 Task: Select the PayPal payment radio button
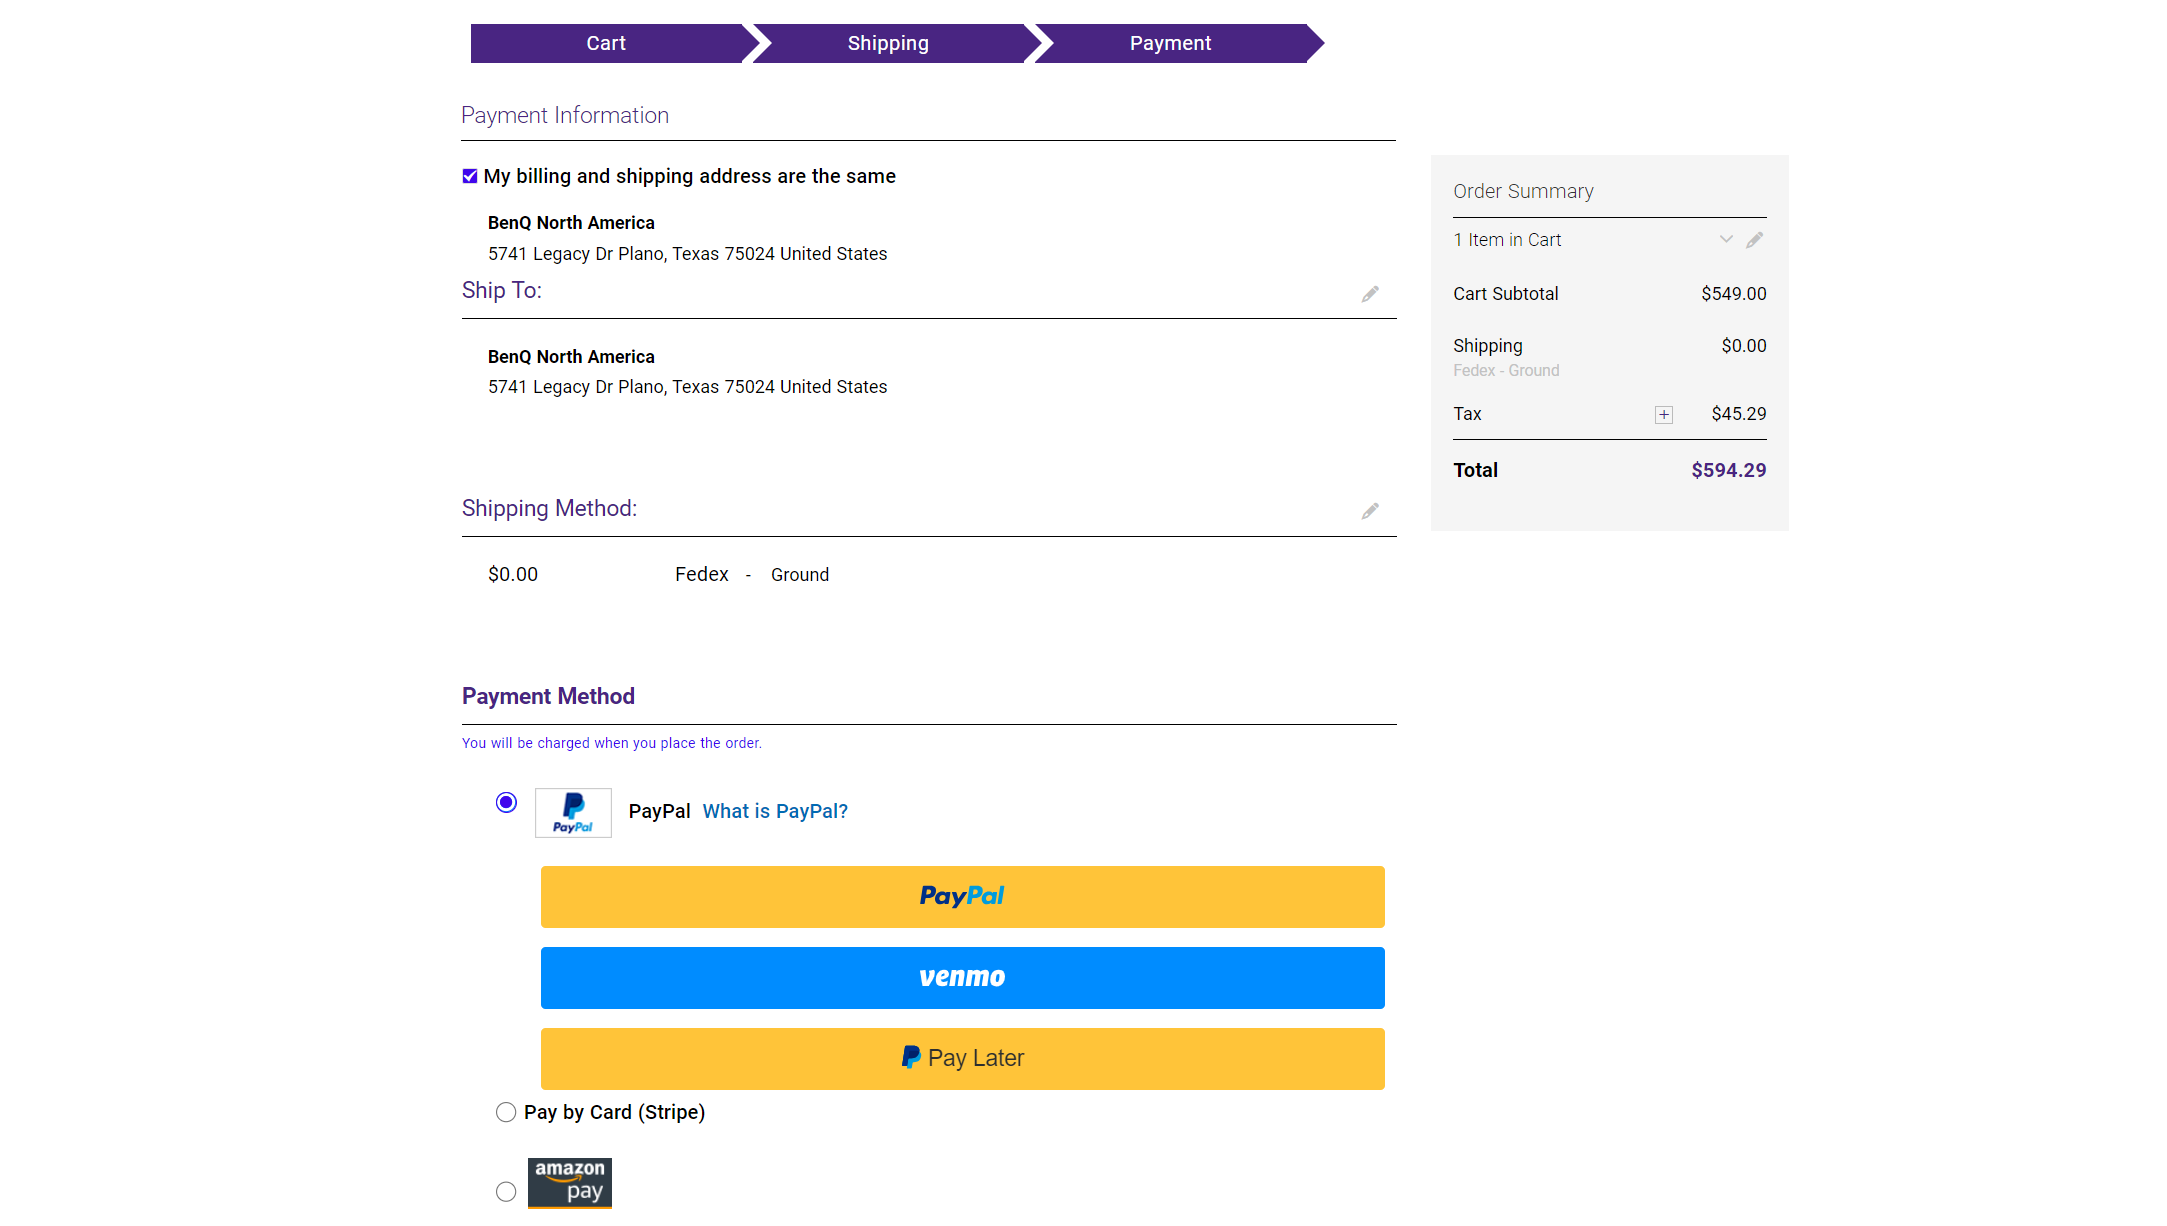[x=506, y=802]
